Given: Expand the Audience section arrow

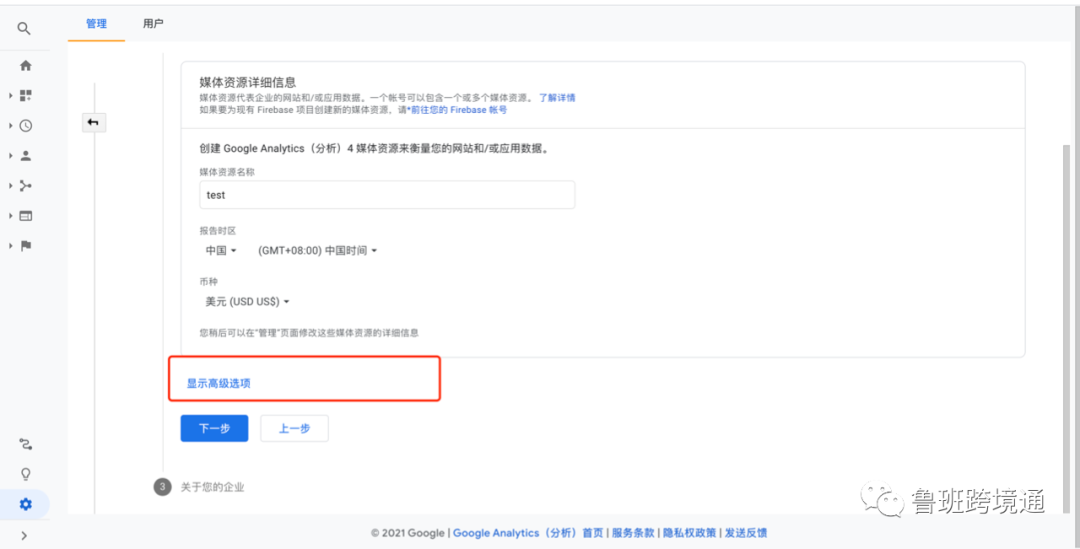Looking at the screenshot, I should (11, 156).
